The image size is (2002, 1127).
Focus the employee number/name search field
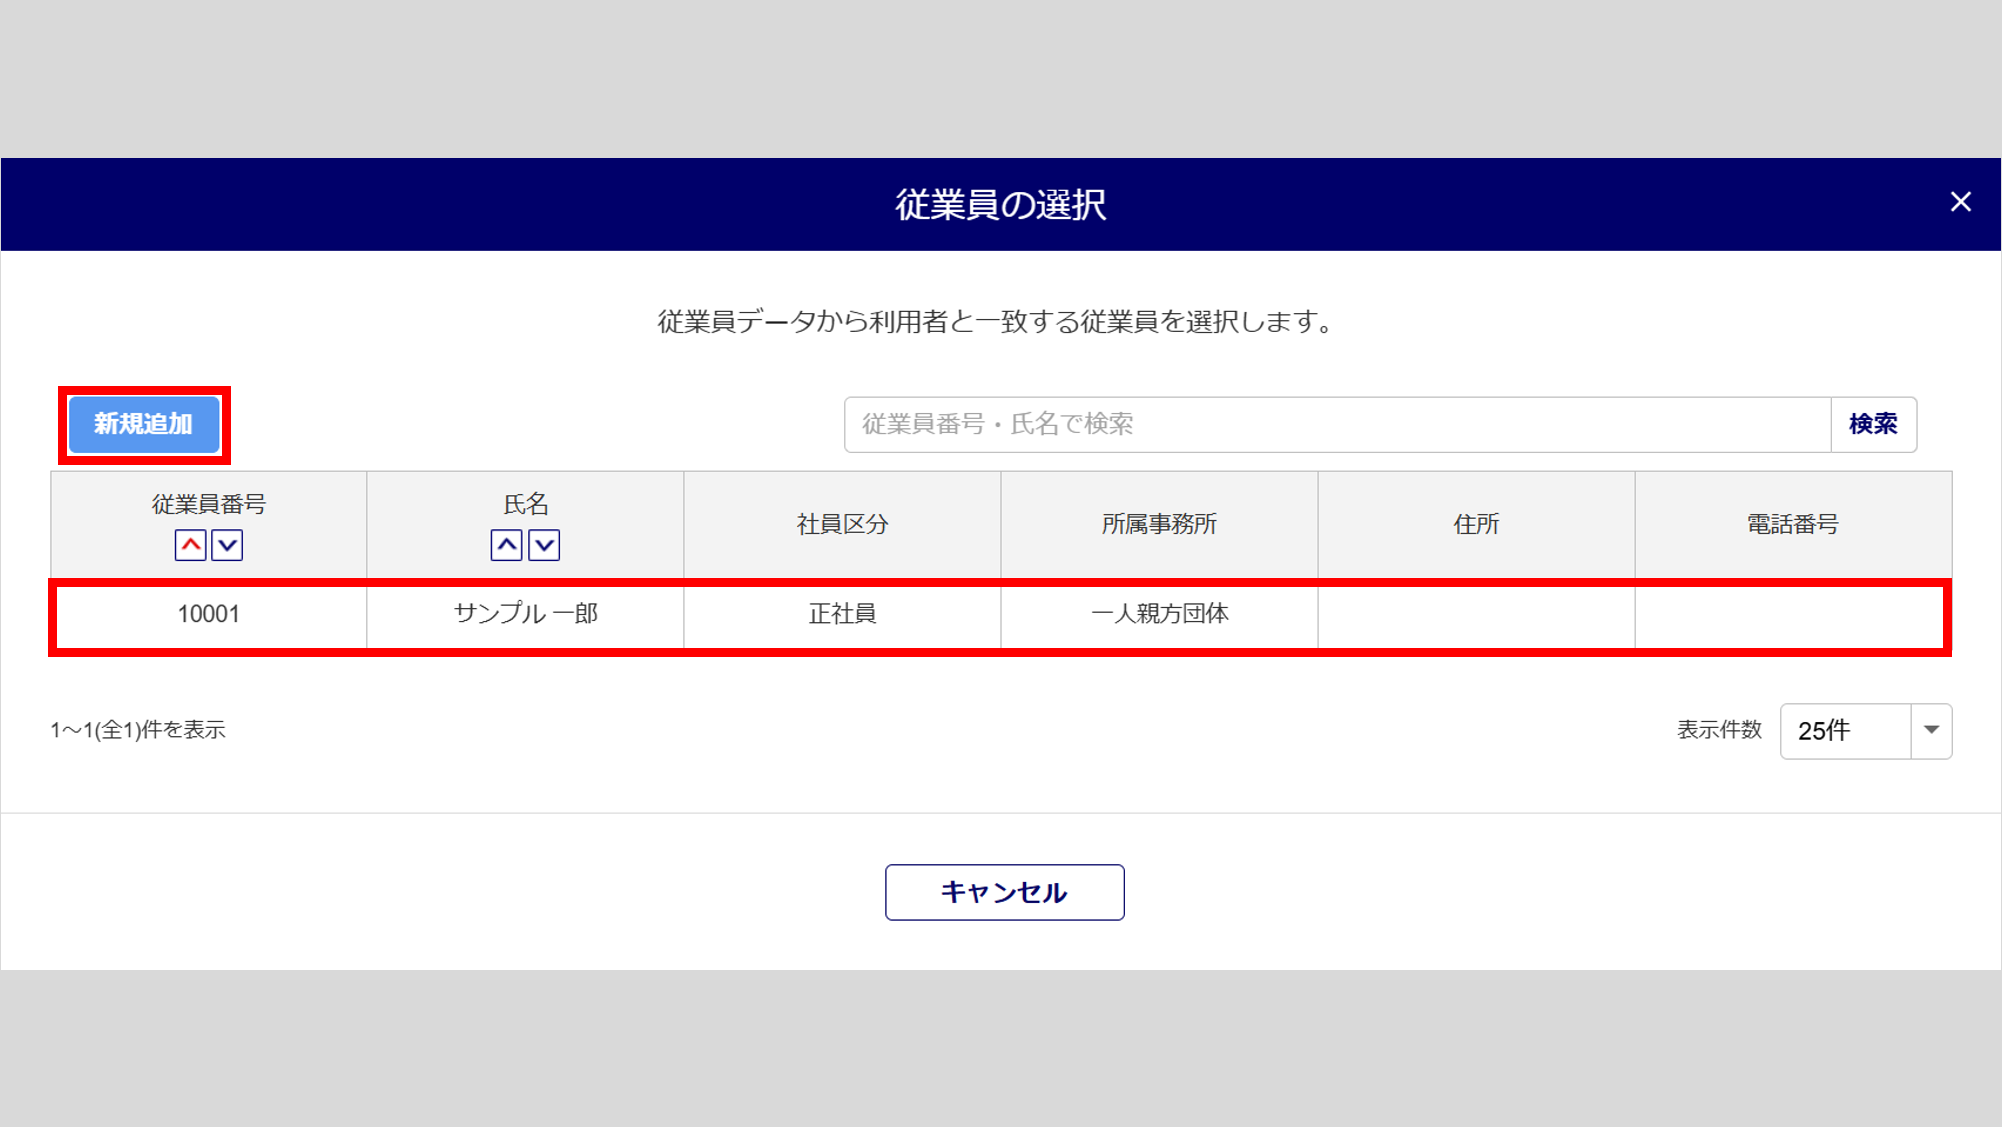(x=1337, y=424)
